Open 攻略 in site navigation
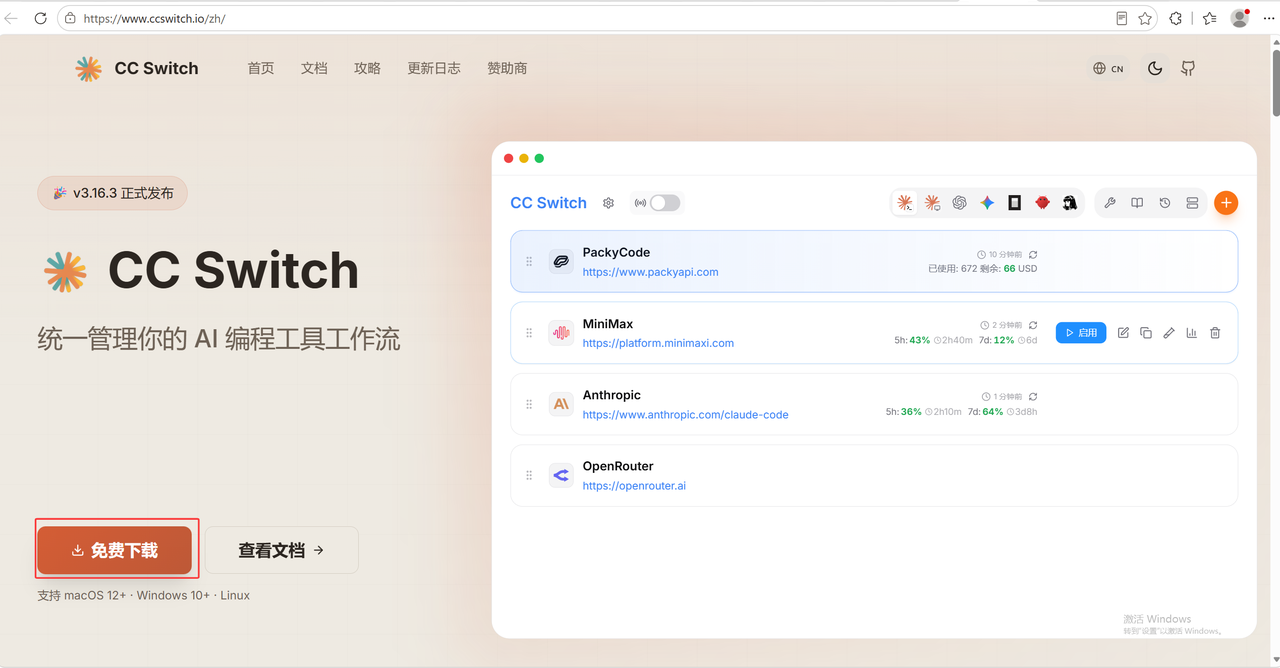 click(367, 68)
